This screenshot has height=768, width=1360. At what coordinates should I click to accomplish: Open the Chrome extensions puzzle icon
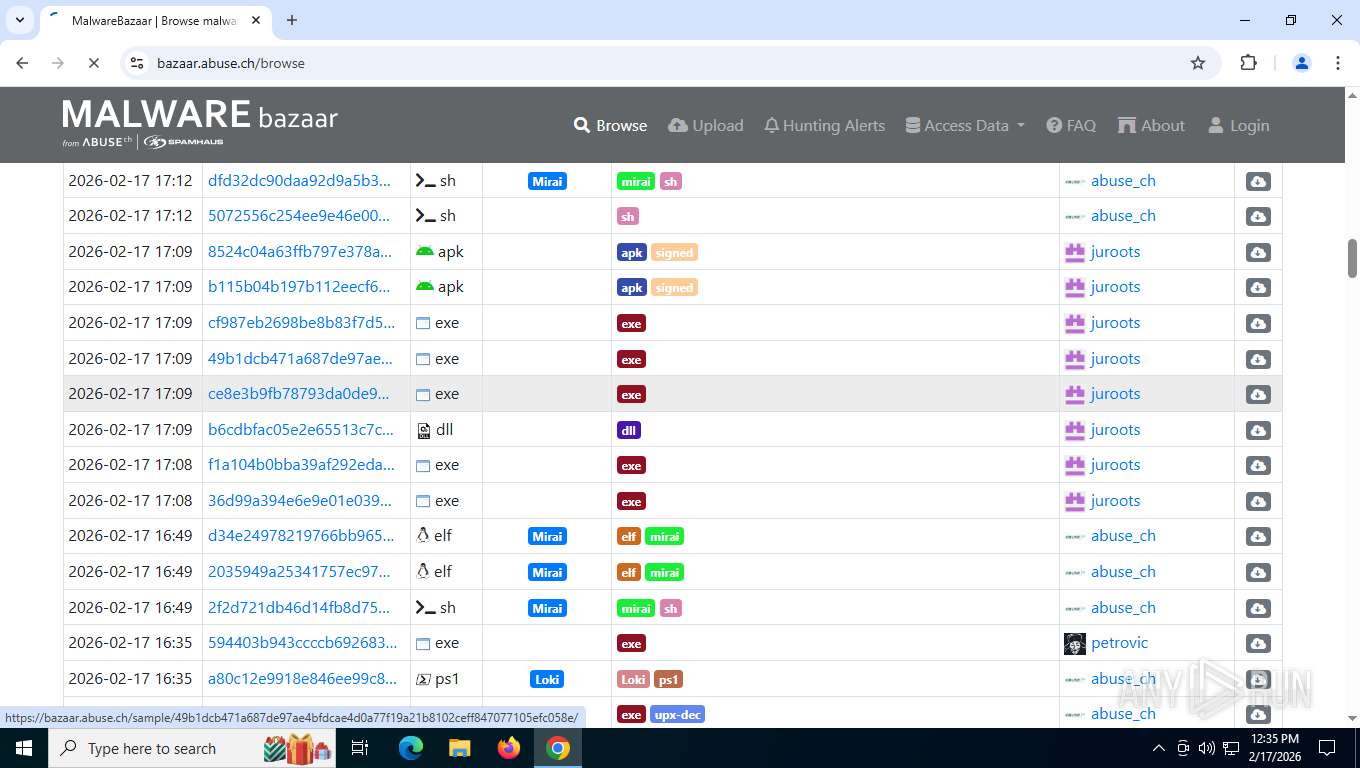point(1248,63)
